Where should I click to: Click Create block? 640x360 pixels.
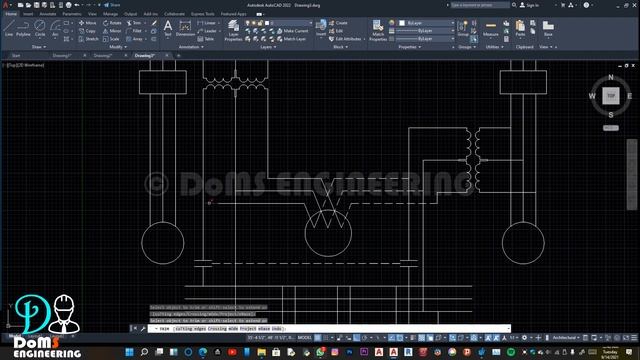pos(338,23)
